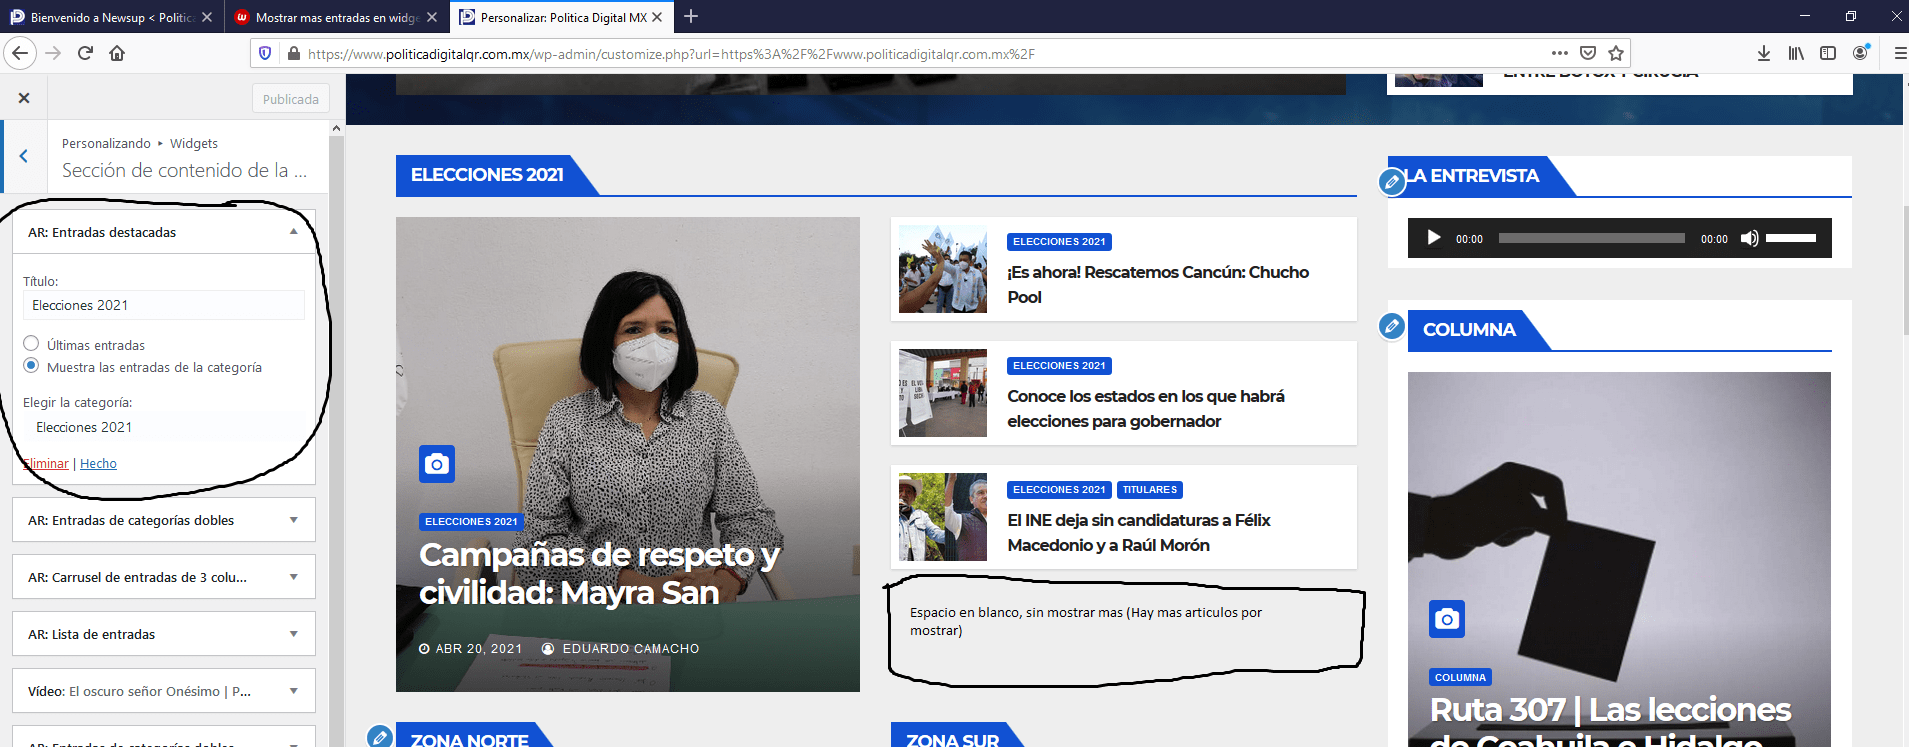Viewport: 1909px width, 747px height.
Task: Close the customizer with X
Action: coord(24,98)
